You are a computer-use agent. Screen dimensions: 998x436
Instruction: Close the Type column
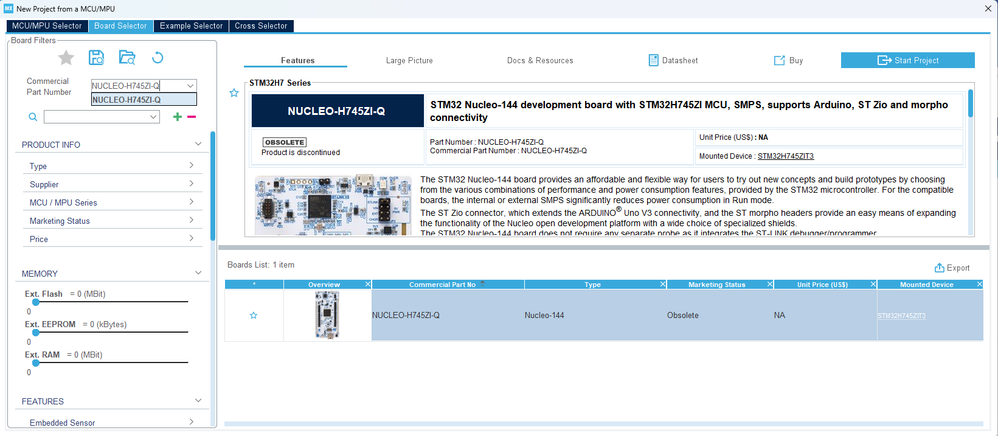663,285
